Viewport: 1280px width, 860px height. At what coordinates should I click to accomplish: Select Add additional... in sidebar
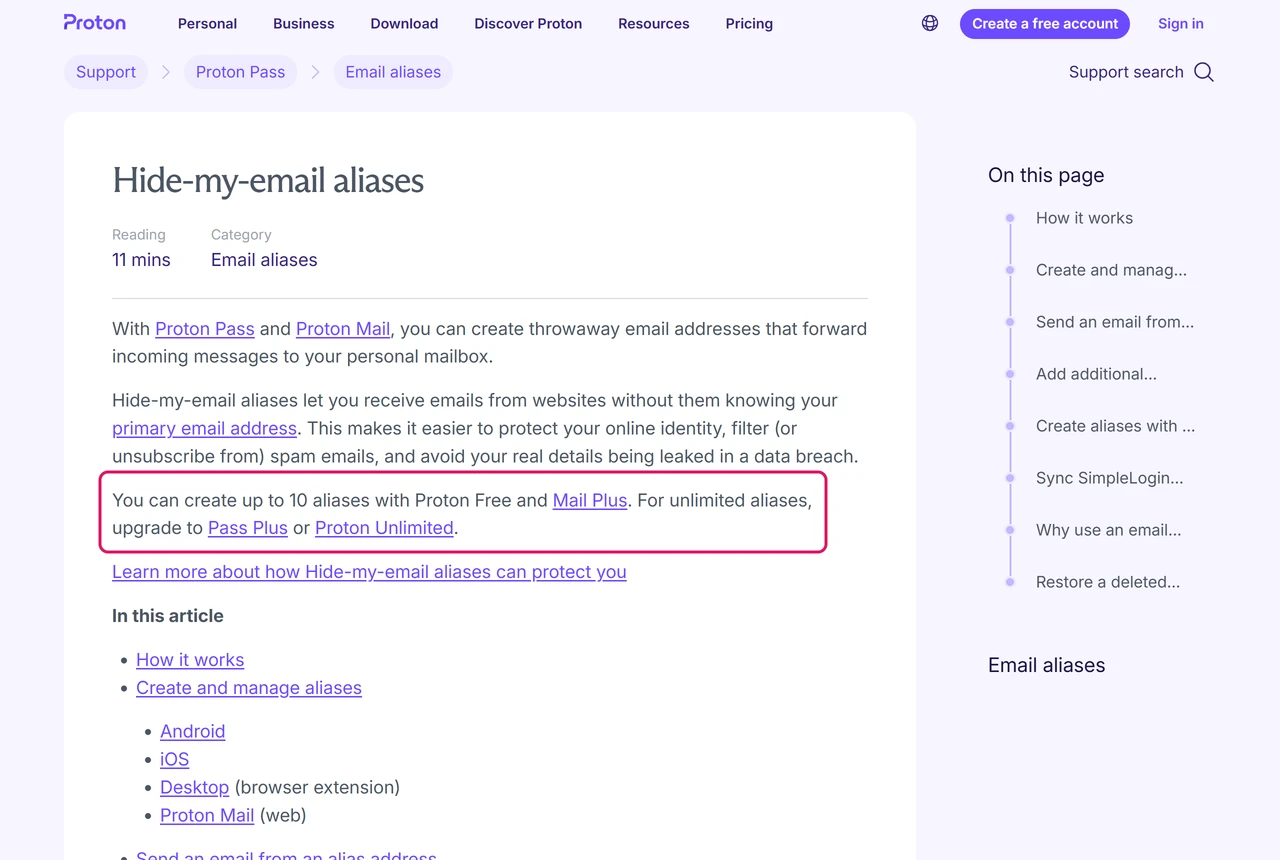click(1096, 374)
